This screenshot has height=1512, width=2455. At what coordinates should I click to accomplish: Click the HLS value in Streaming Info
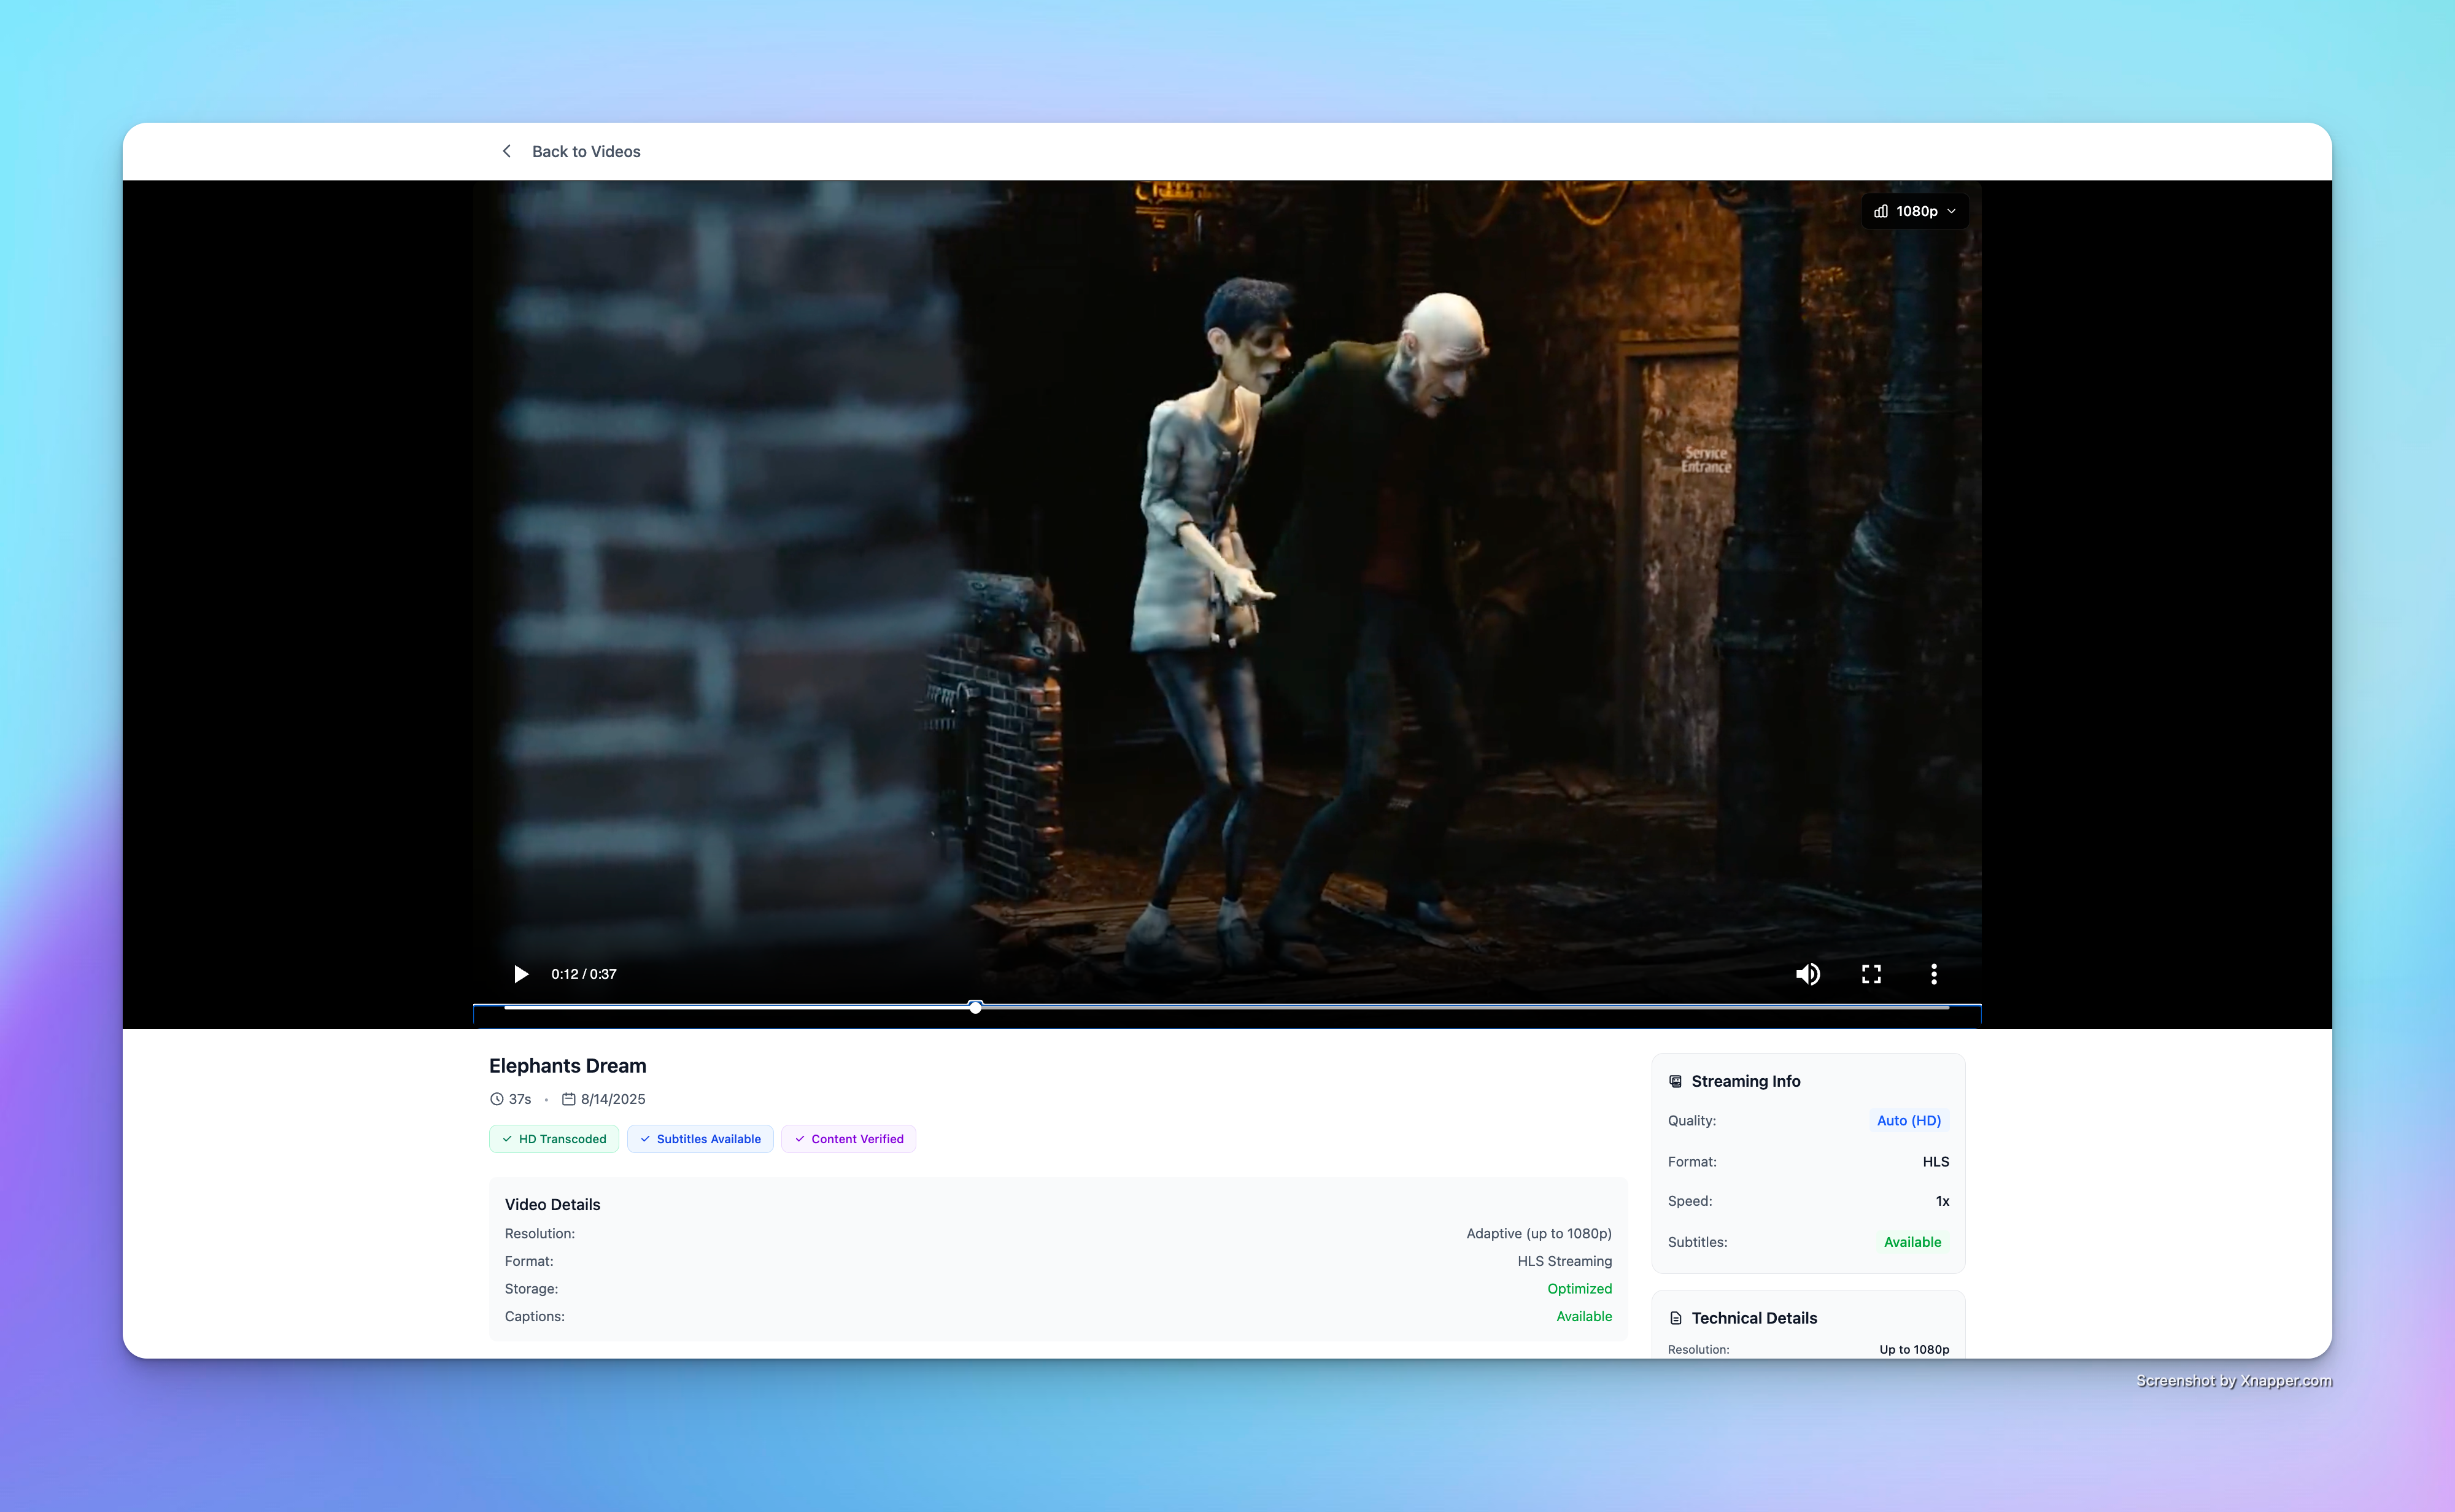pyautogui.click(x=1936, y=1162)
